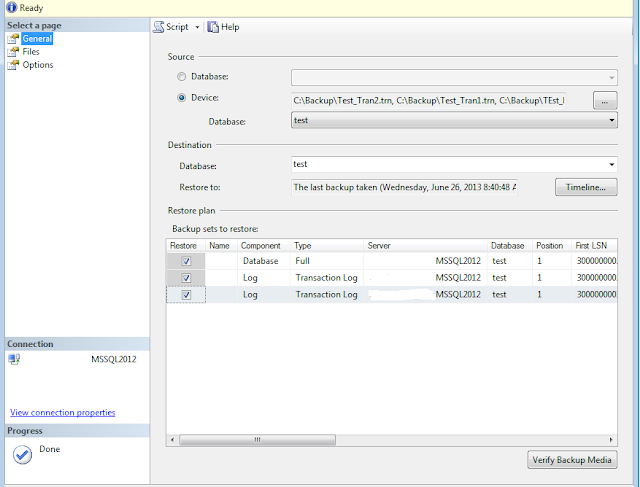
Task: Select the Device source radio button
Action: [x=182, y=98]
